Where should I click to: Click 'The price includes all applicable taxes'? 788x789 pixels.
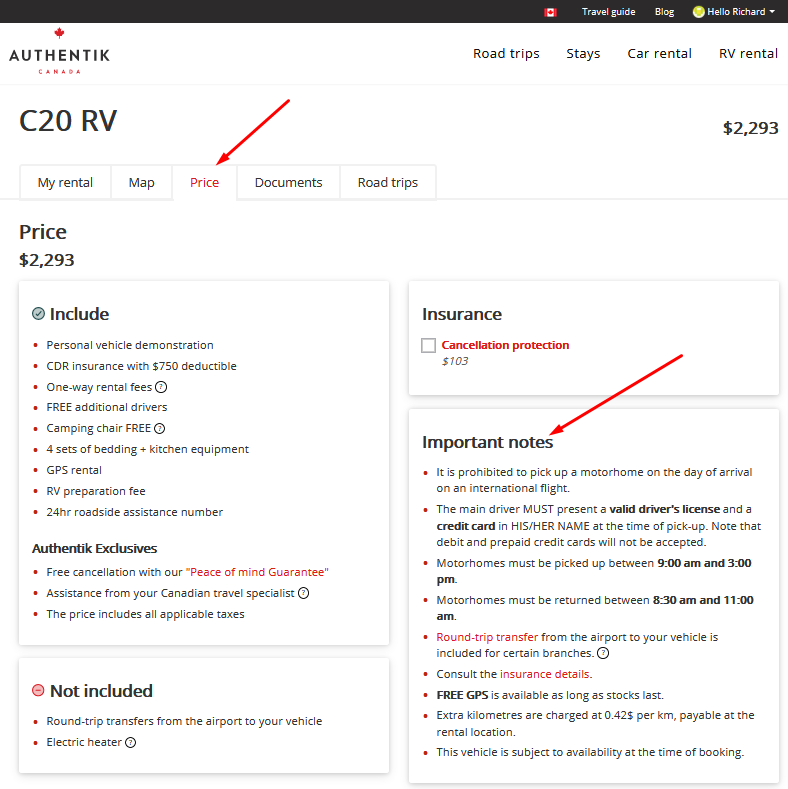click(x=145, y=614)
